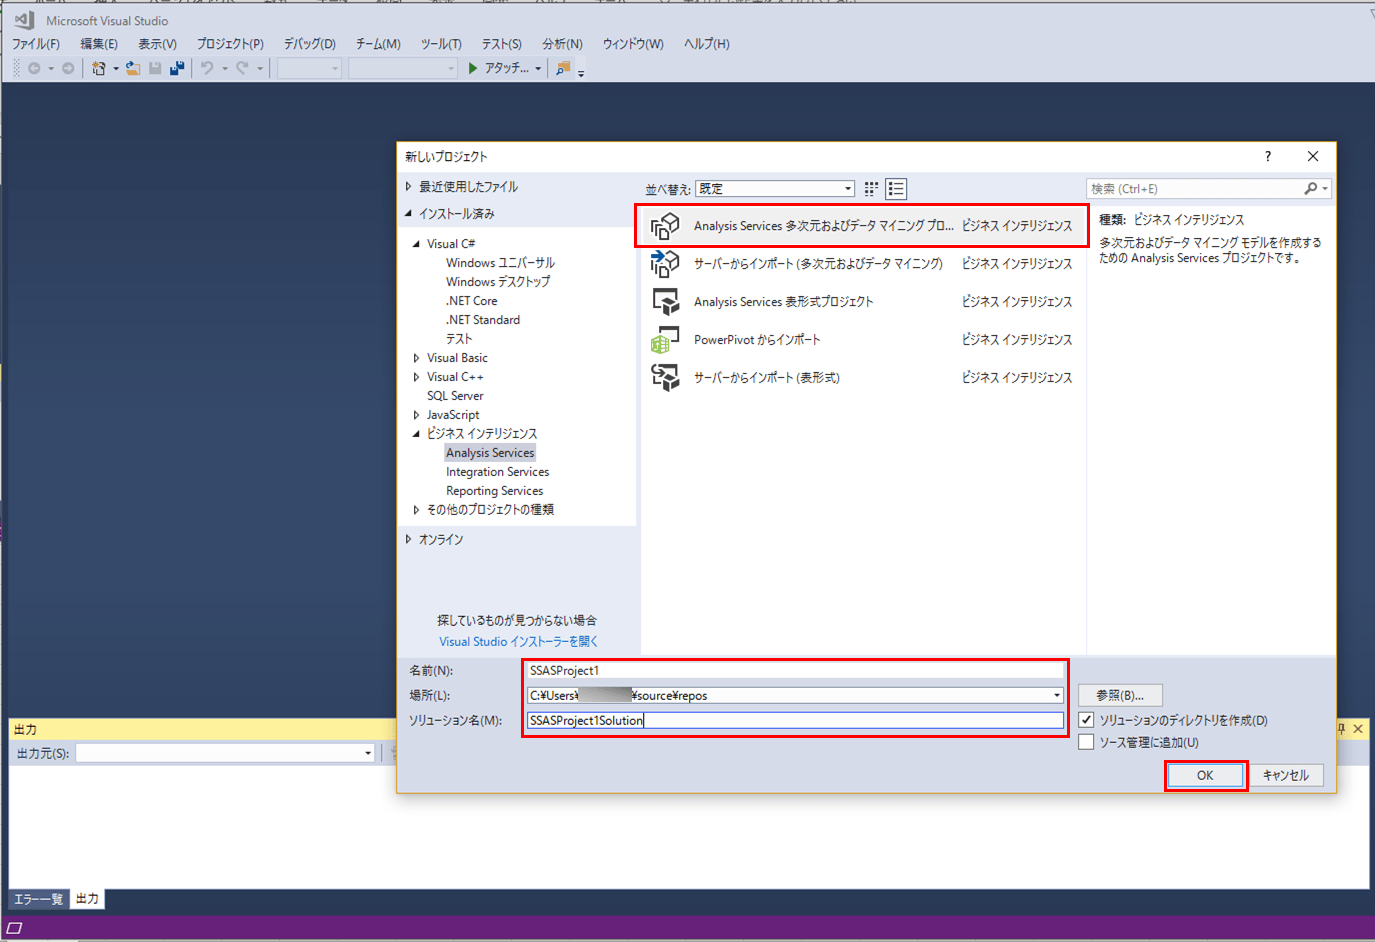The height and width of the screenshot is (942, 1375).
Task: Open the Edit menu
Action: pyautogui.click(x=99, y=44)
